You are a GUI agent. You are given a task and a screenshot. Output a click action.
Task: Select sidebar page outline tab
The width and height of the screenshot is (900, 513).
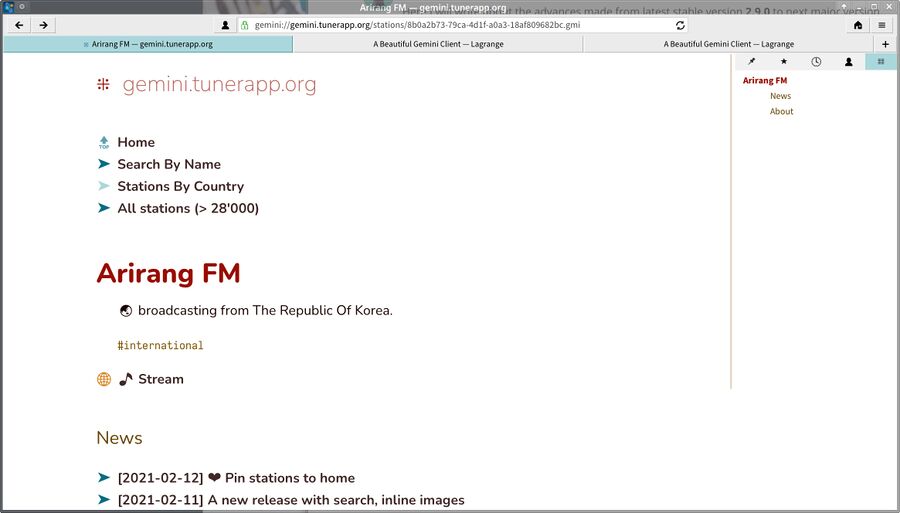[880, 61]
